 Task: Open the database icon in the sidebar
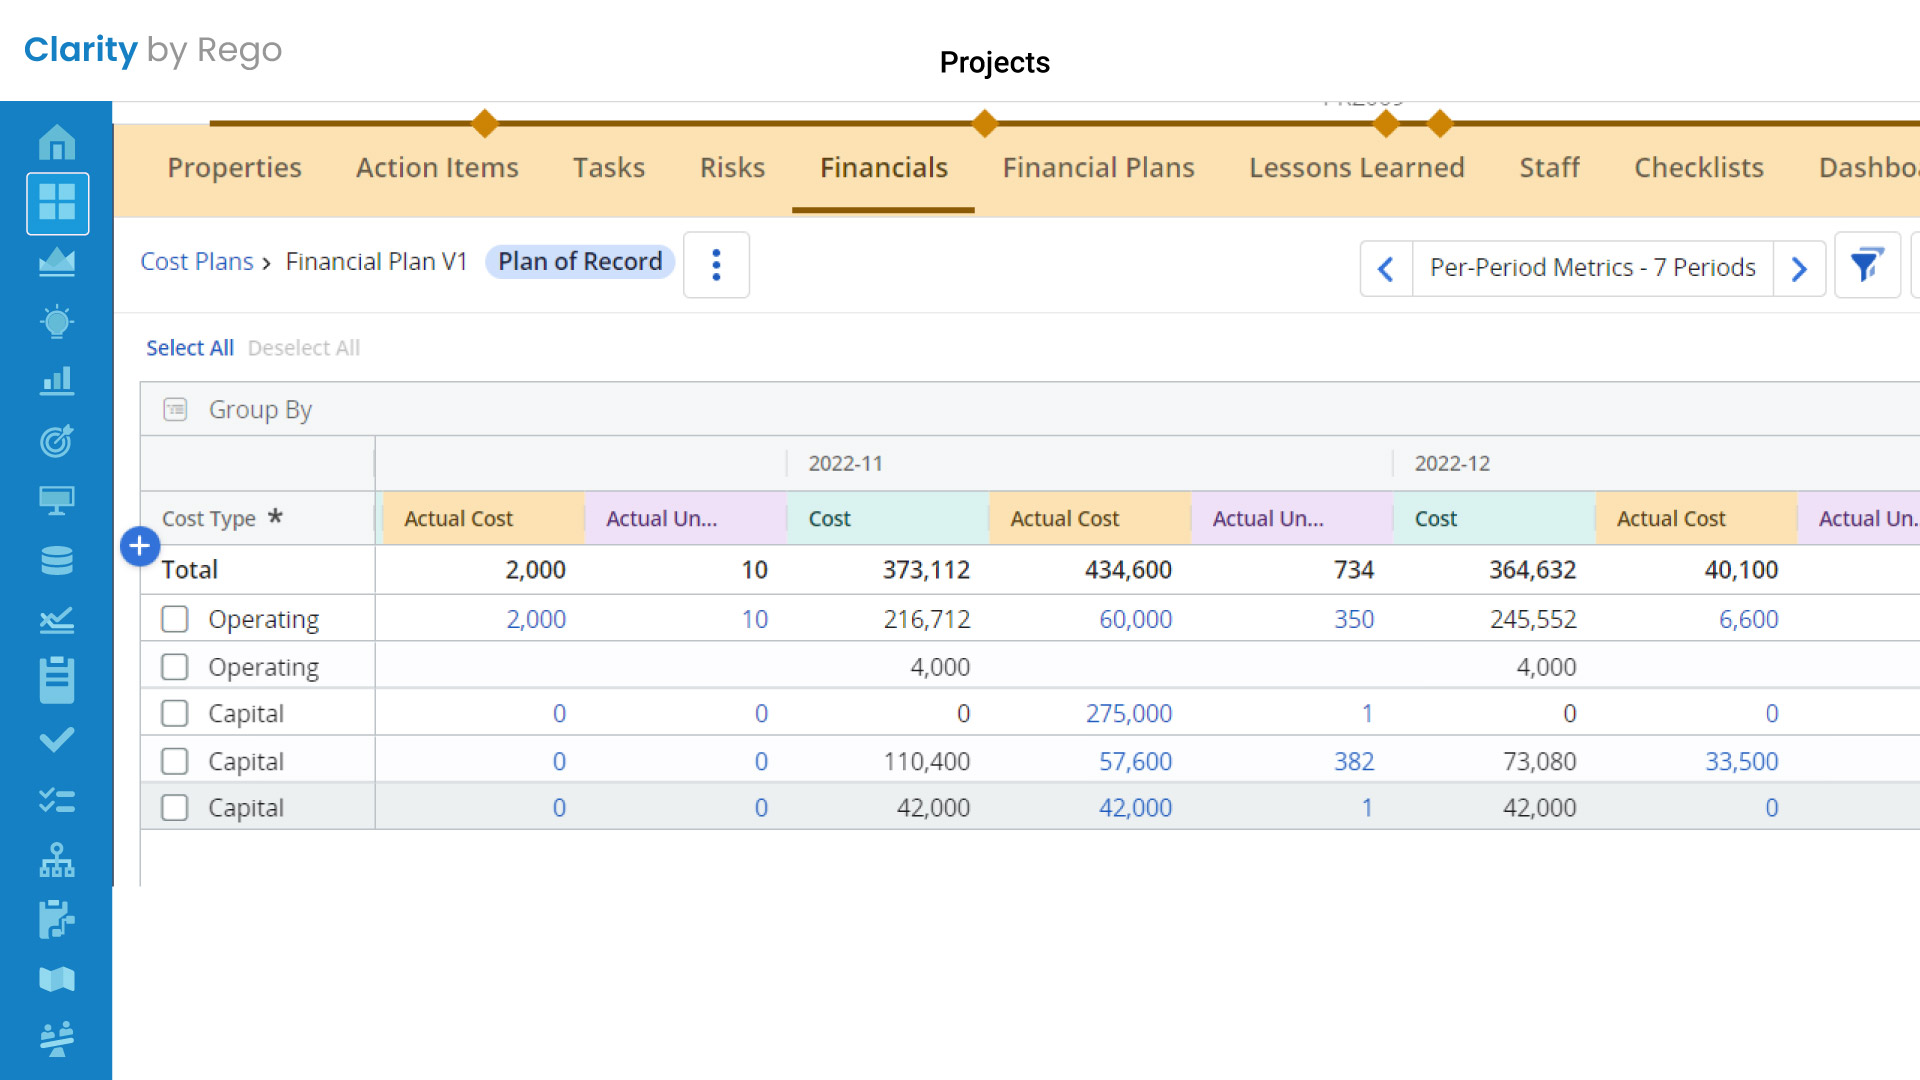(x=57, y=560)
